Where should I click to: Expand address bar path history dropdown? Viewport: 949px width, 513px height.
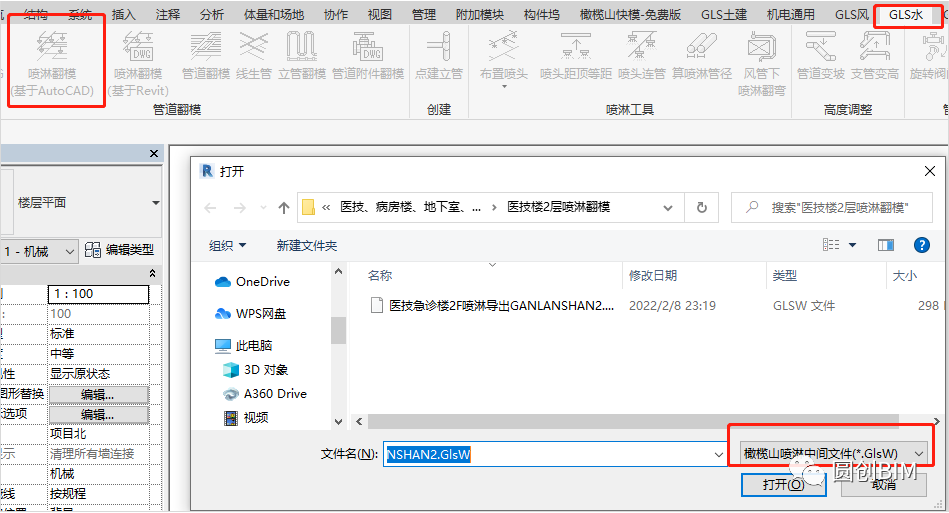click(668, 208)
